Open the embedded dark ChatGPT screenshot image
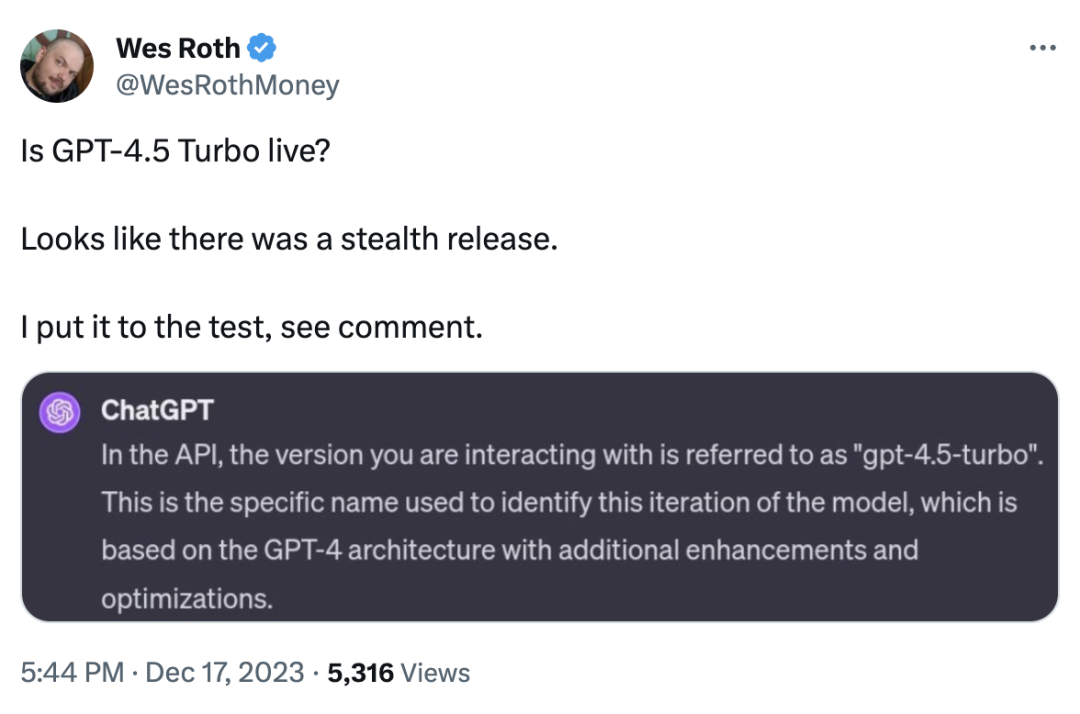The height and width of the screenshot is (714, 1080). (540, 497)
